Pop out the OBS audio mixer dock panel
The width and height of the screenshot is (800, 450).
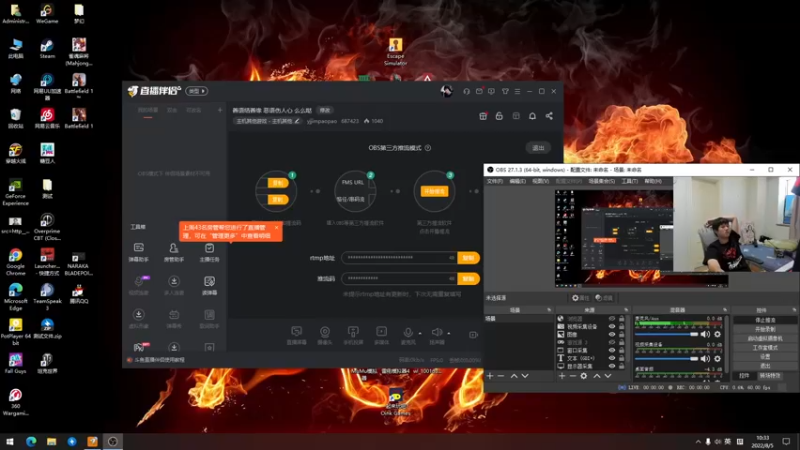(x=725, y=310)
